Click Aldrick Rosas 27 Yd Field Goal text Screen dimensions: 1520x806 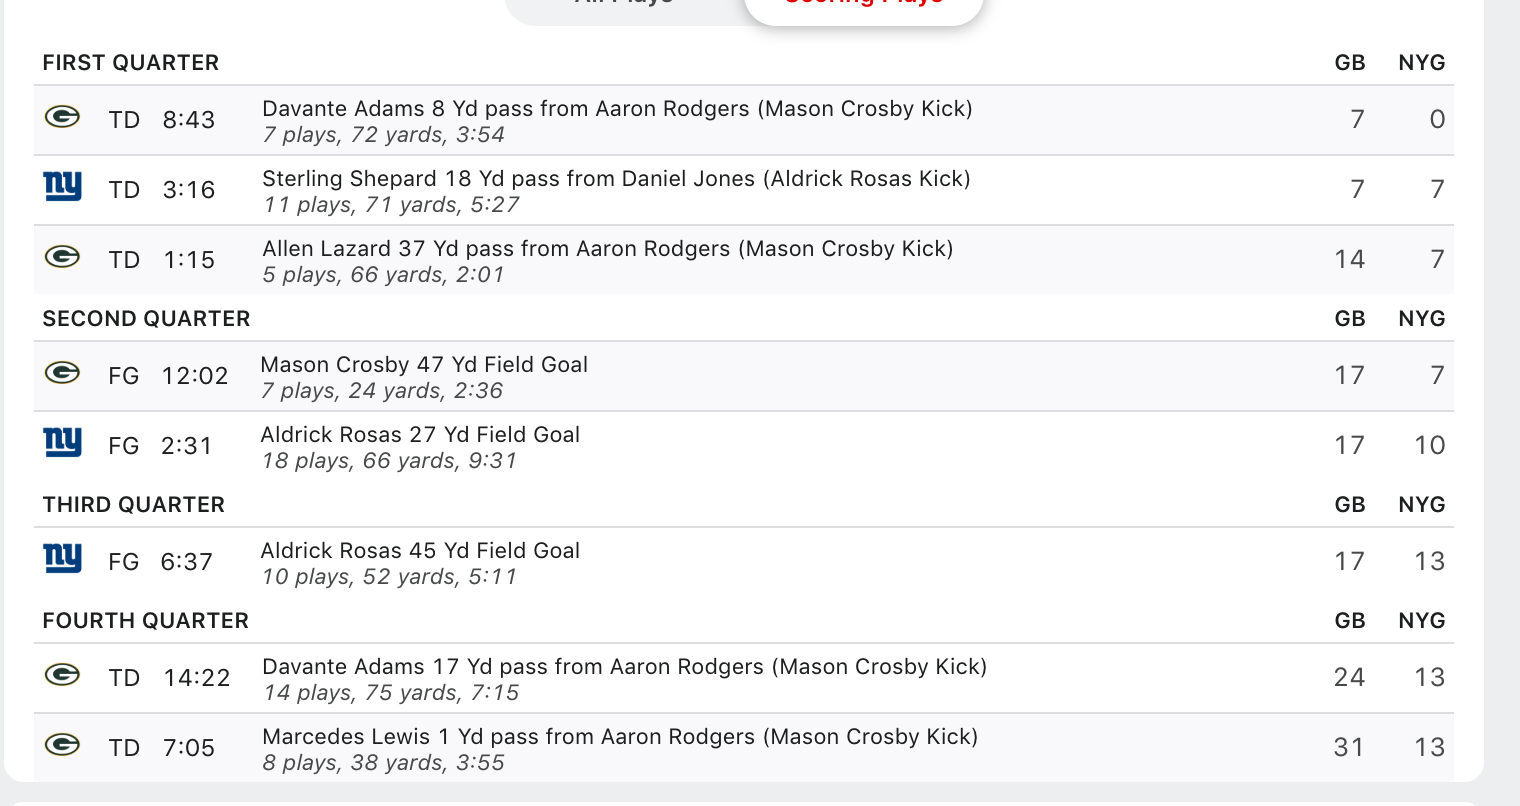coord(420,435)
